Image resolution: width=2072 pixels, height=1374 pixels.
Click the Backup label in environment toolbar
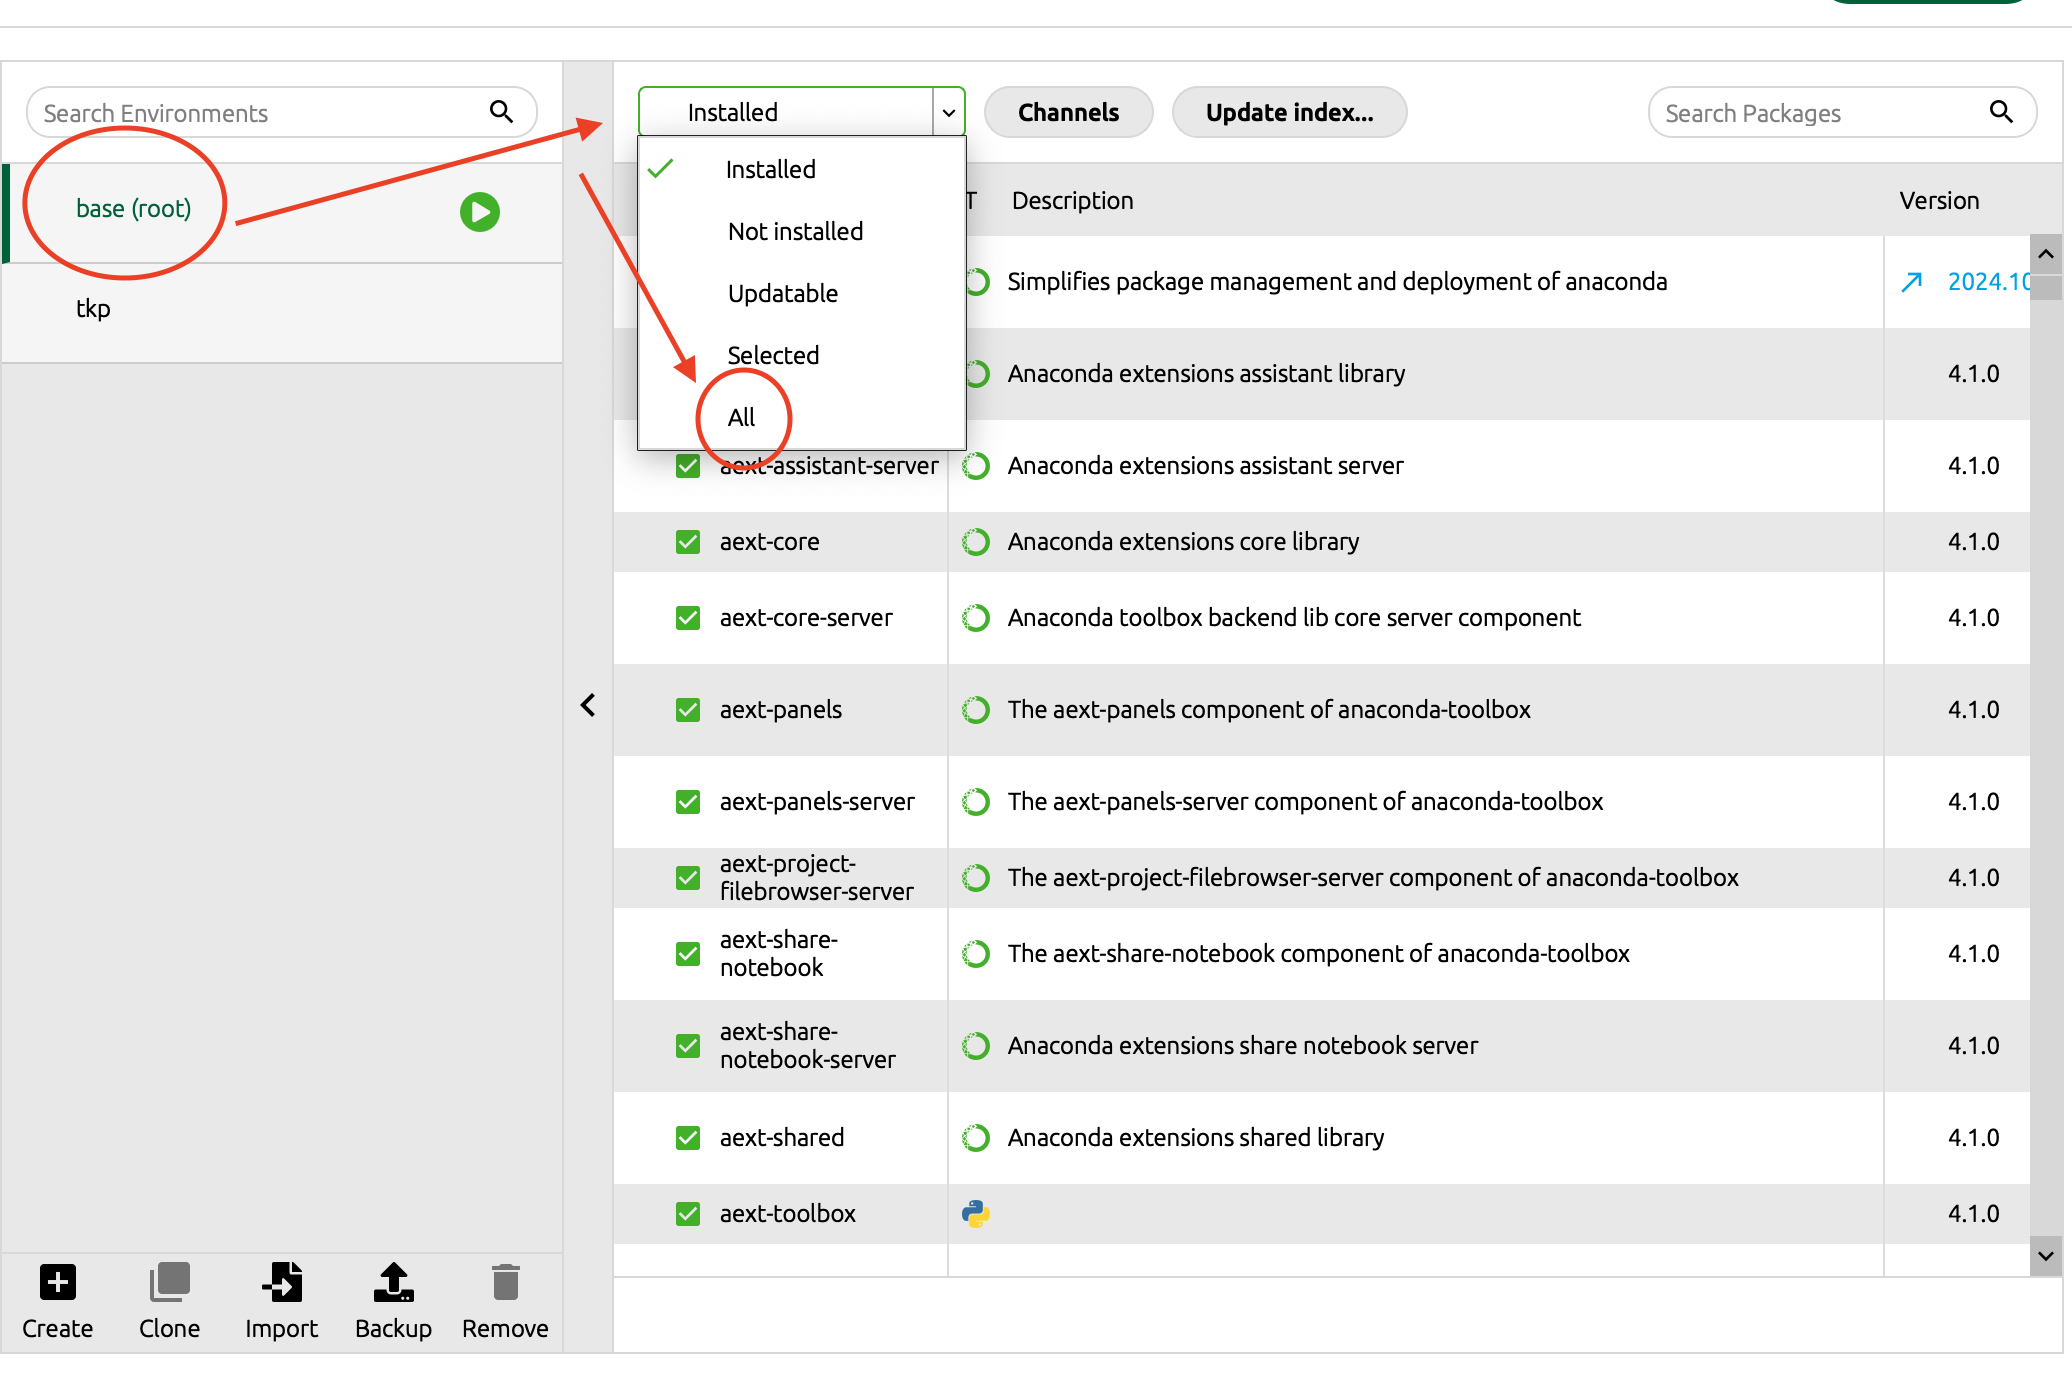click(x=393, y=1329)
